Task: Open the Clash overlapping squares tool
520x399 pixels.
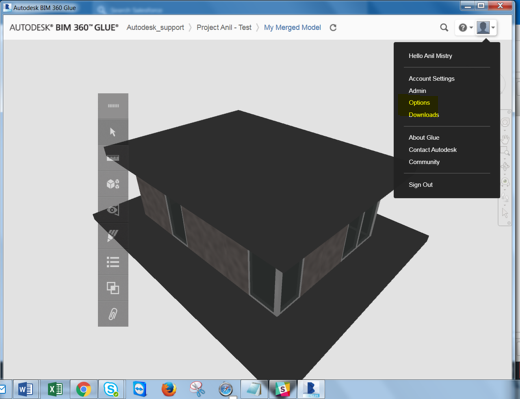Action: [x=113, y=288]
